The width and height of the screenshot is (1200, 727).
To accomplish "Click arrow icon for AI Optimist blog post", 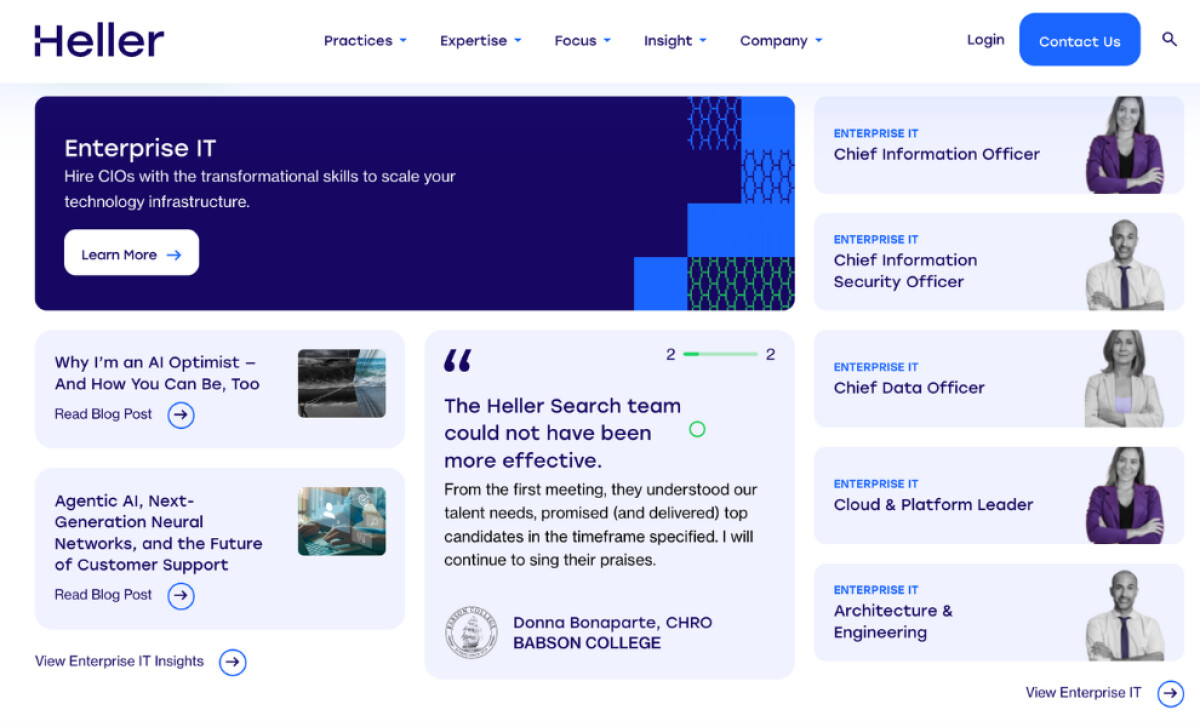I will (x=180, y=415).
